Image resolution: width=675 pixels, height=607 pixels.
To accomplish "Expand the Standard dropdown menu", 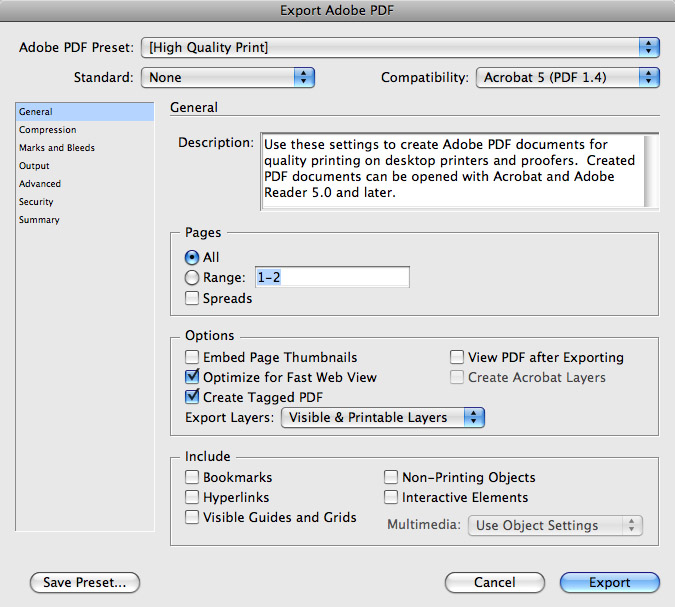I will point(228,77).
